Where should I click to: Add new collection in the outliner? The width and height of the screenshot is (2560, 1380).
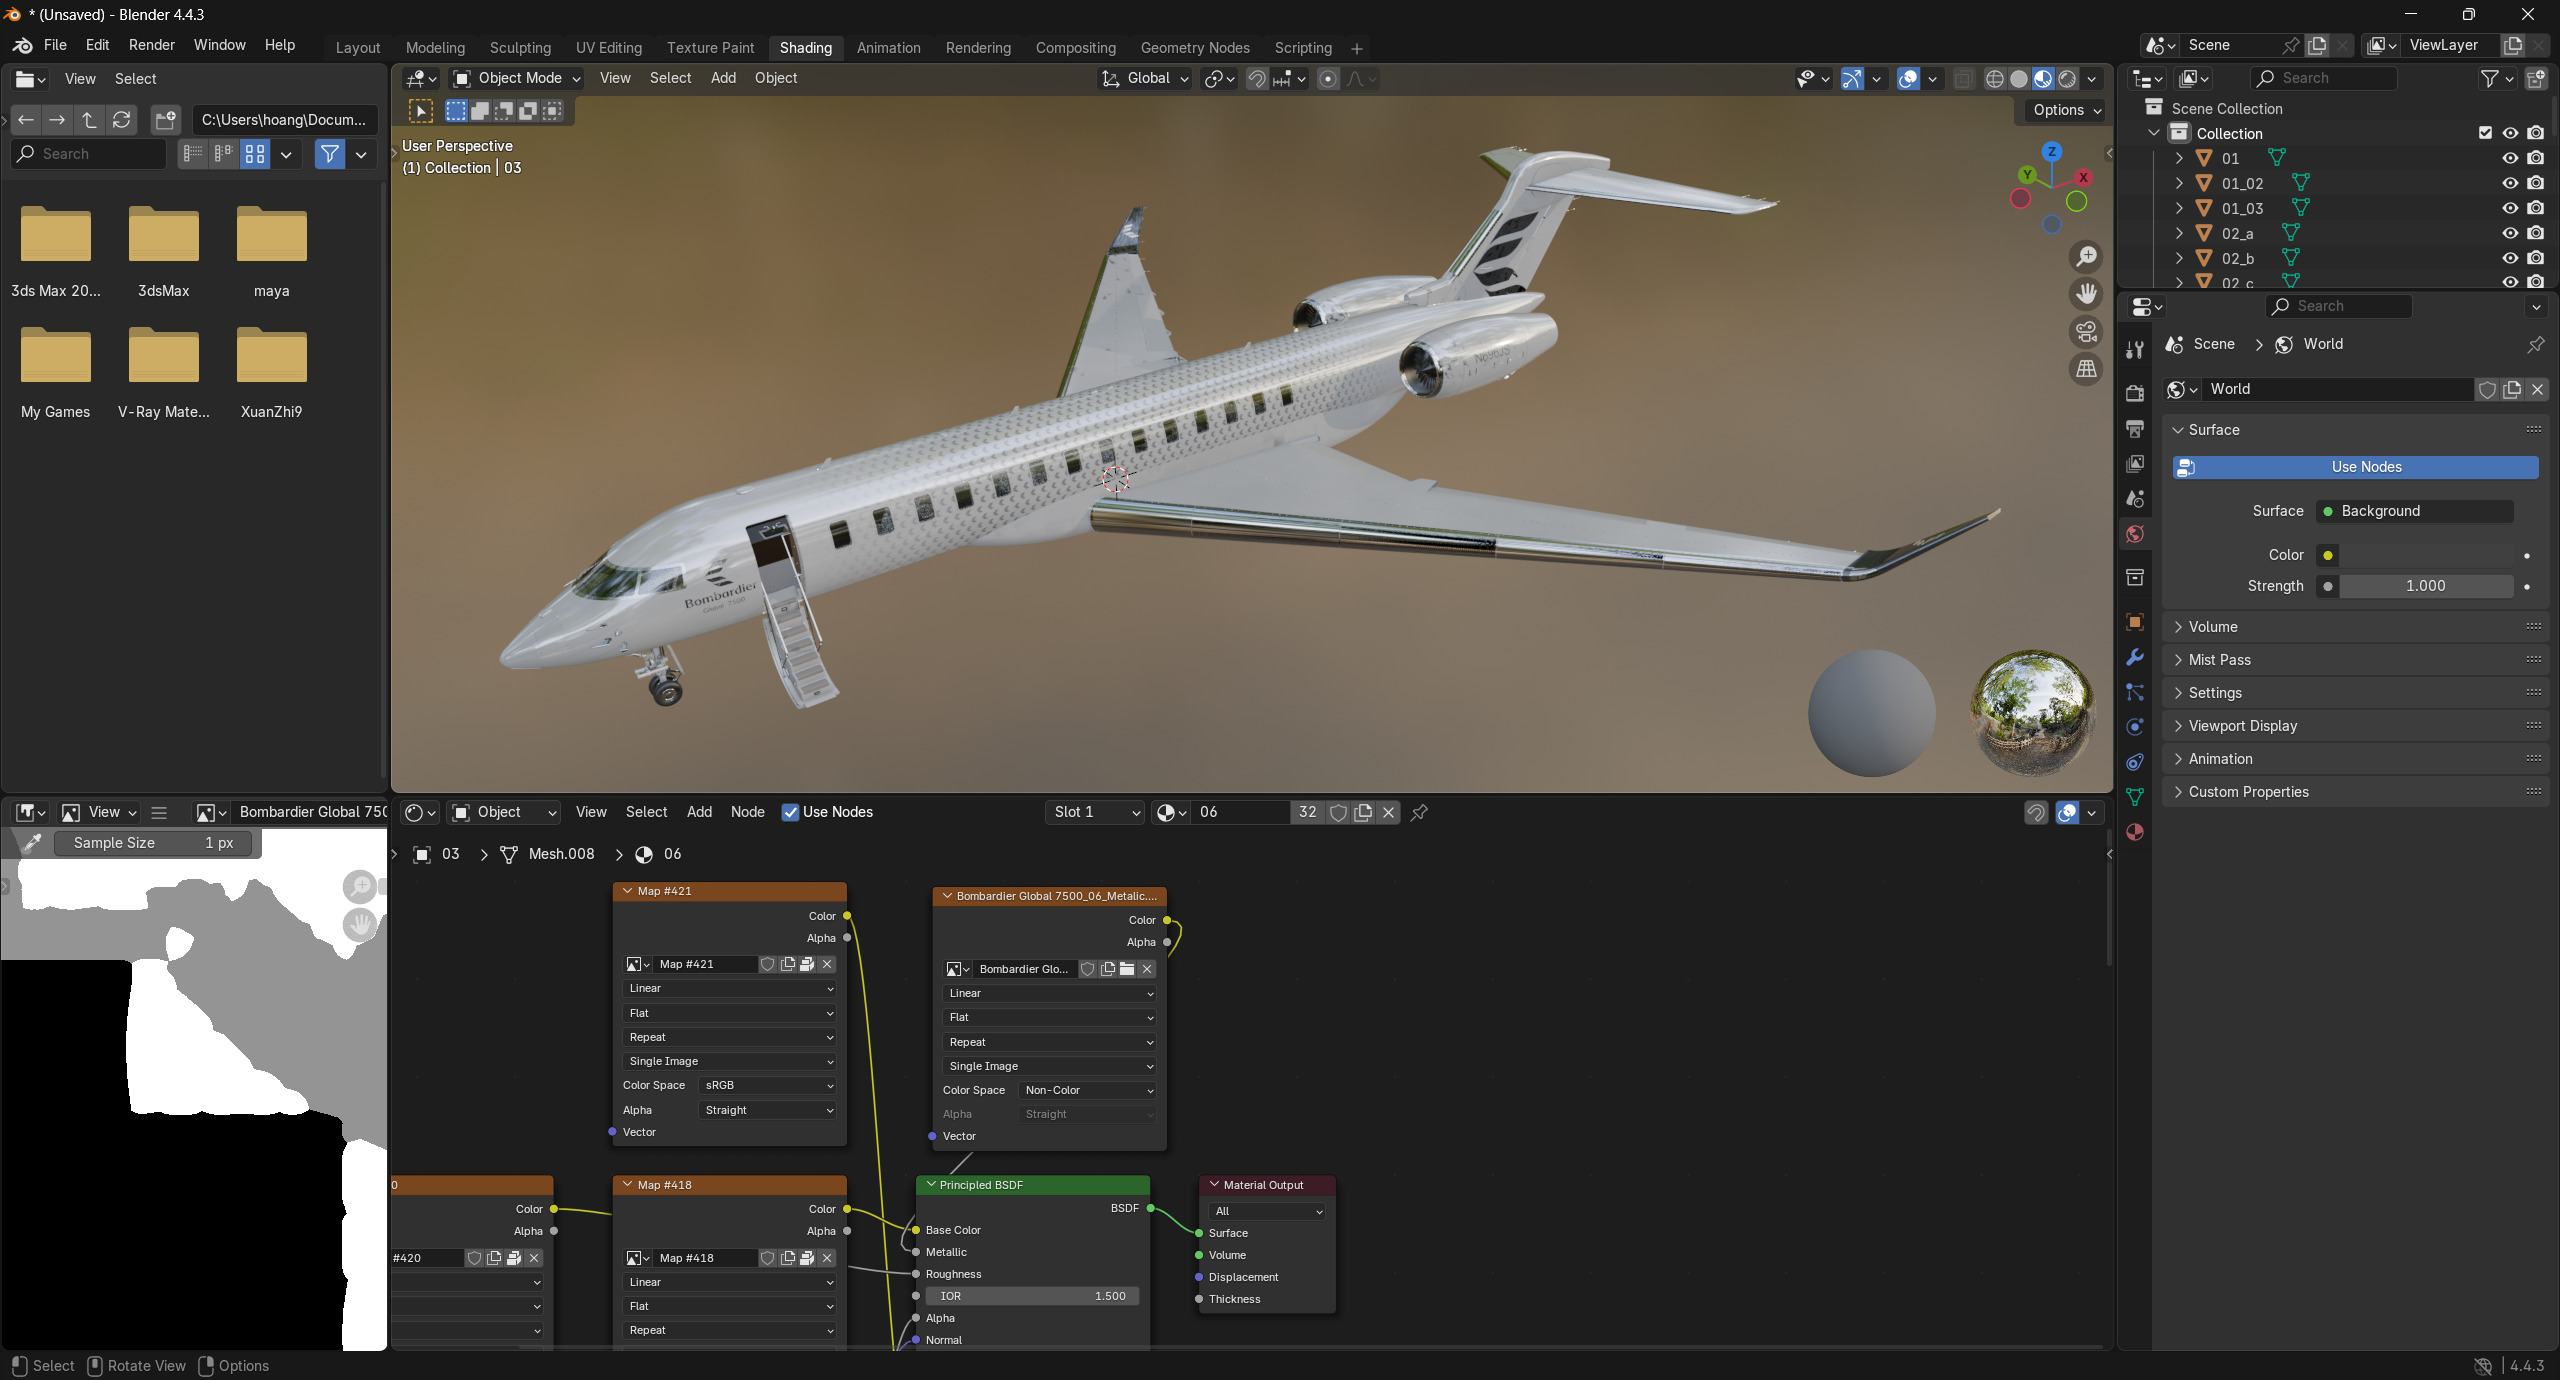pos(2536,78)
